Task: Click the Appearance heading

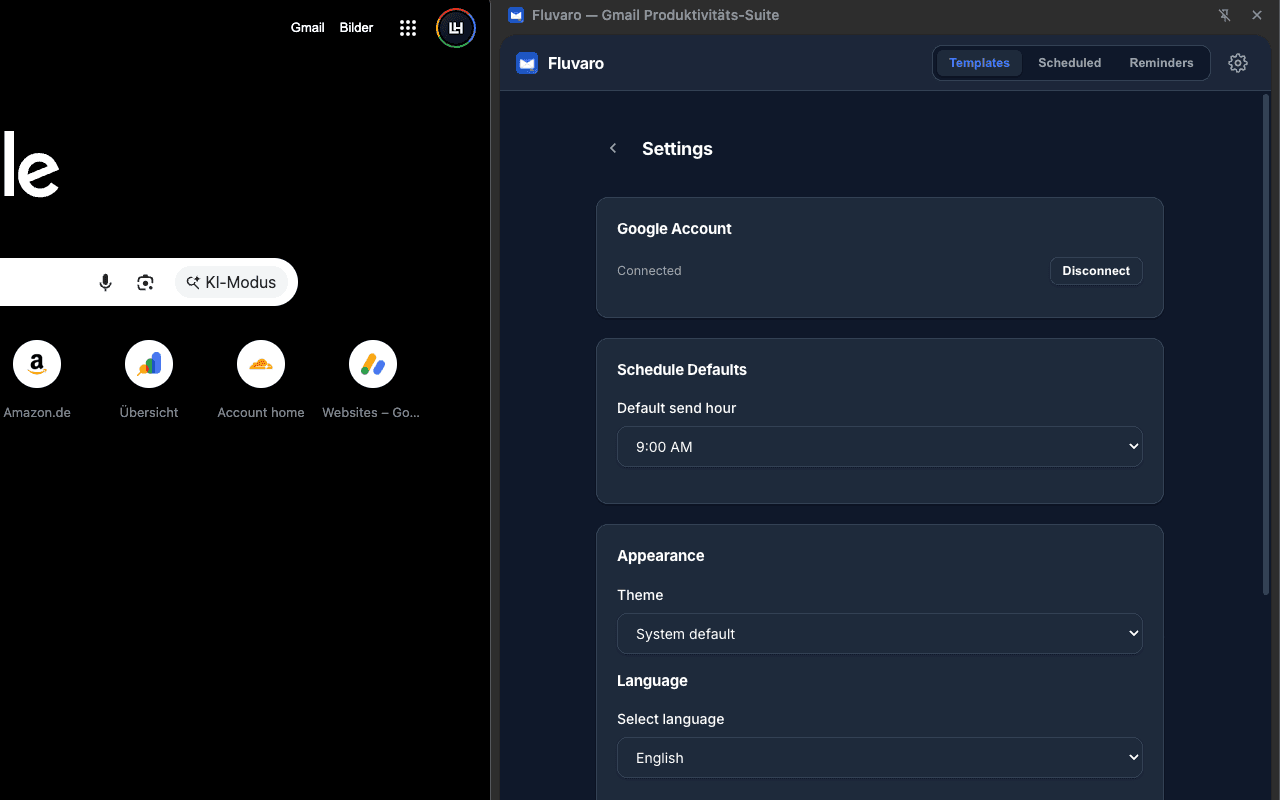Action: tap(661, 556)
